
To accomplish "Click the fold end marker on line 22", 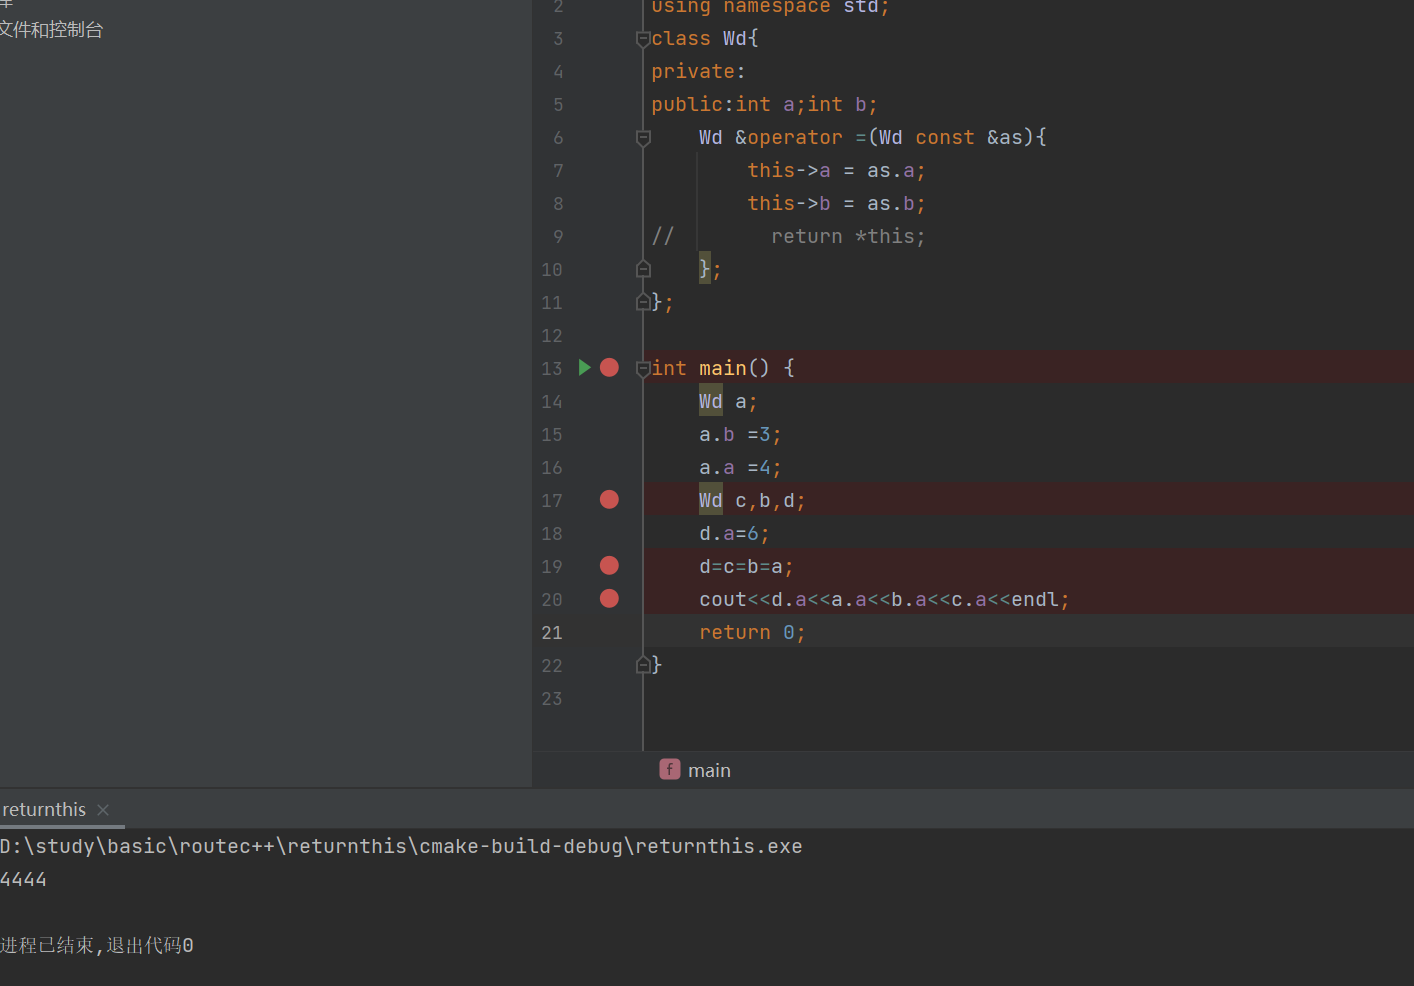I will (x=643, y=665).
